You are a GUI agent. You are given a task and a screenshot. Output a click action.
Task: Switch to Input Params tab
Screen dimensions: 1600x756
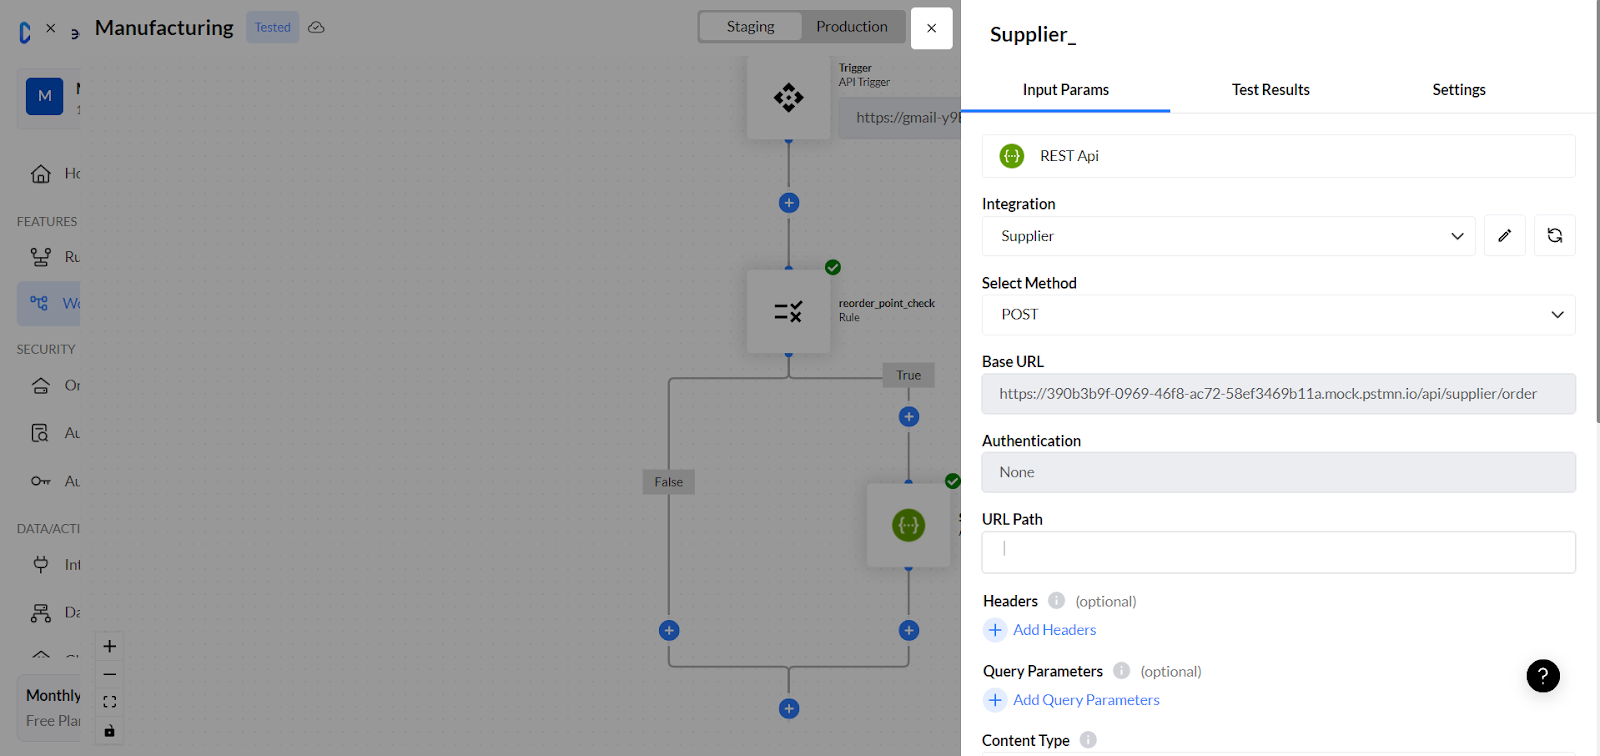click(1065, 90)
